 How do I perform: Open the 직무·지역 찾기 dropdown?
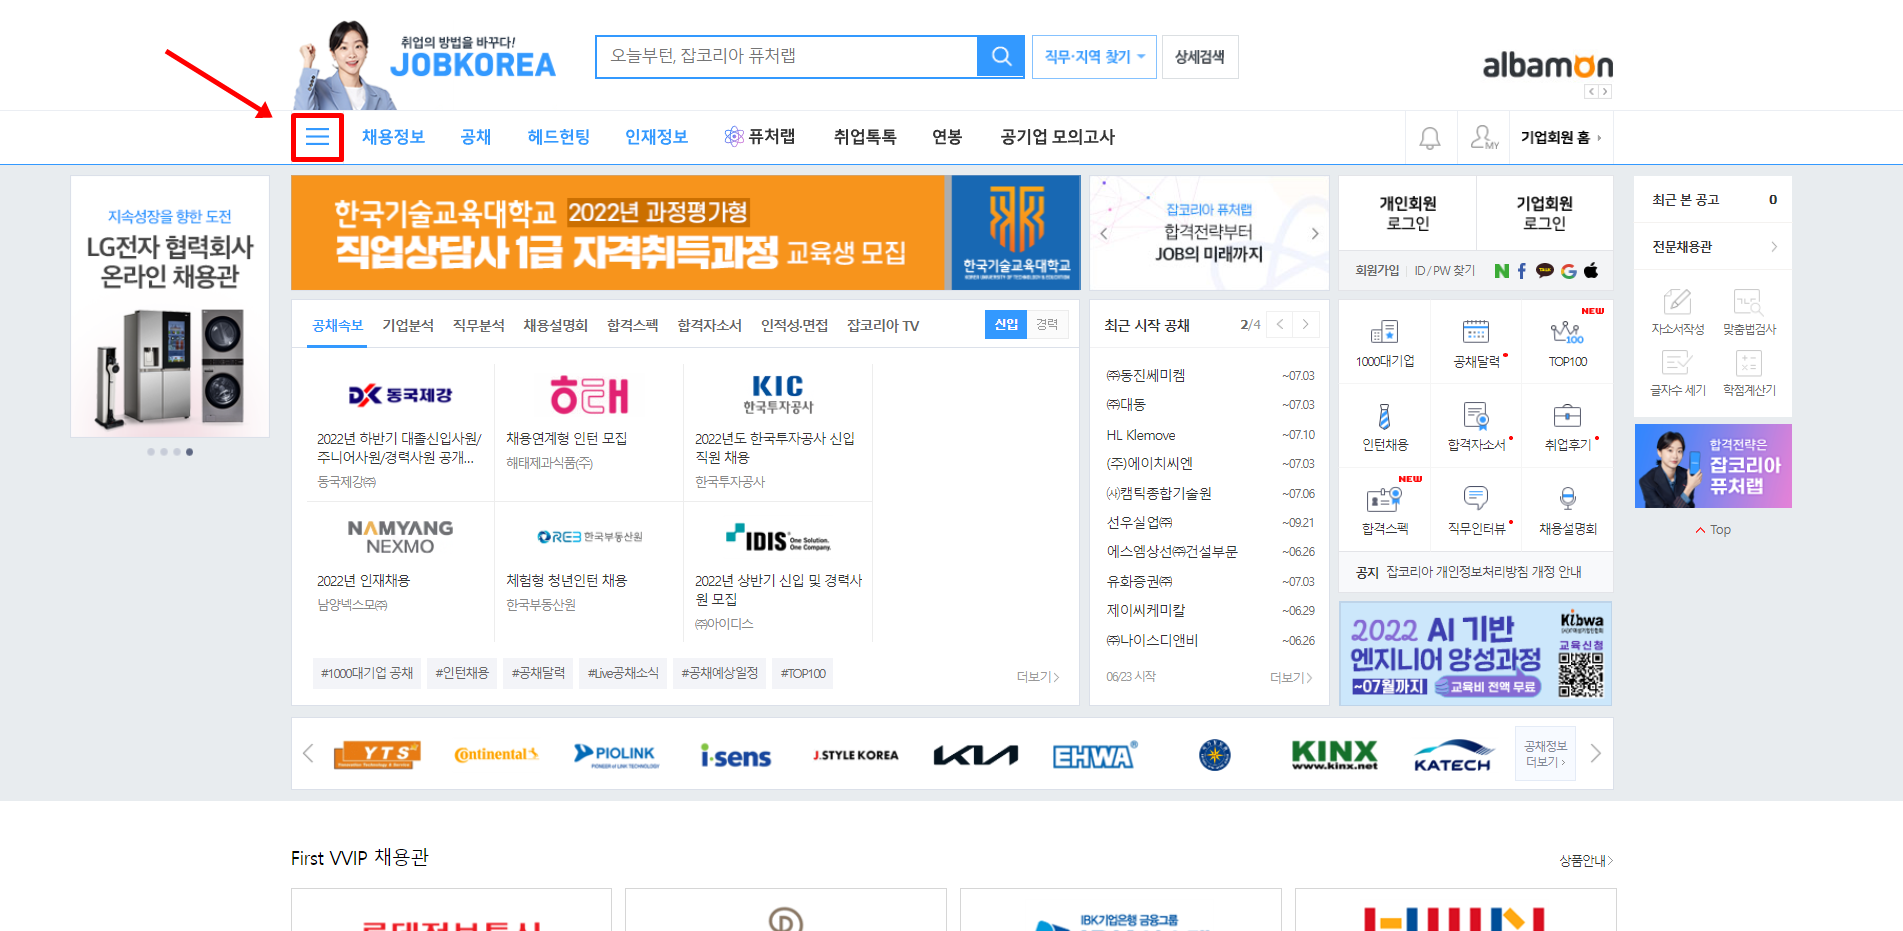(x=1094, y=57)
